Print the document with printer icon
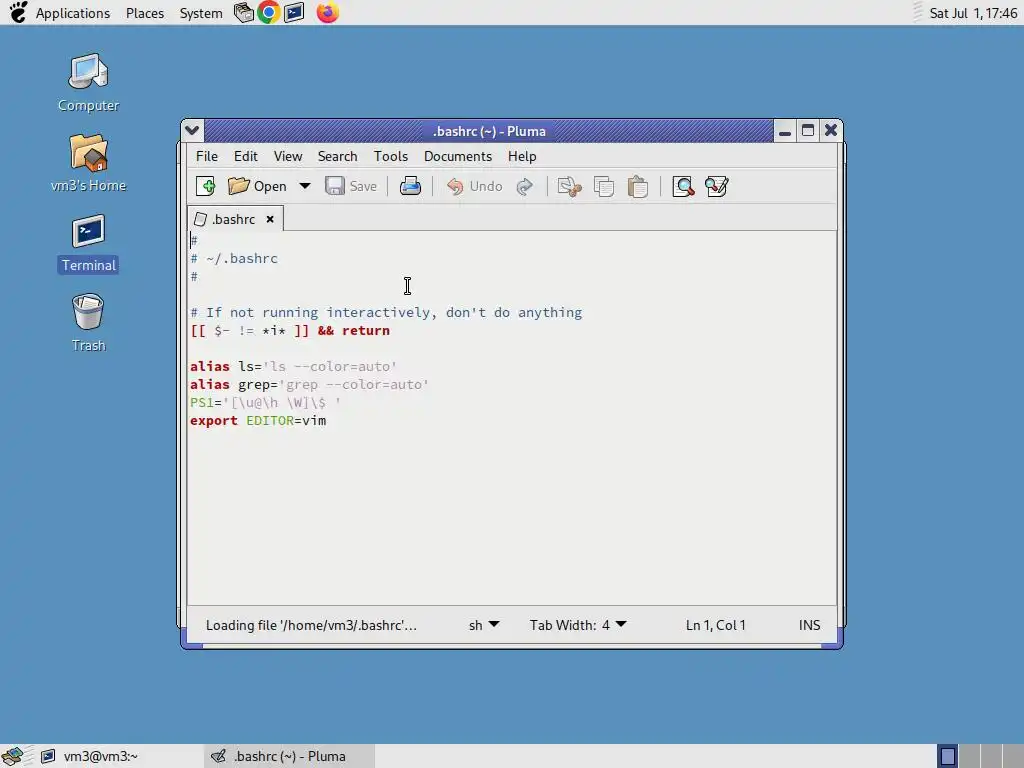The height and width of the screenshot is (768, 1024). coord(410,186)
